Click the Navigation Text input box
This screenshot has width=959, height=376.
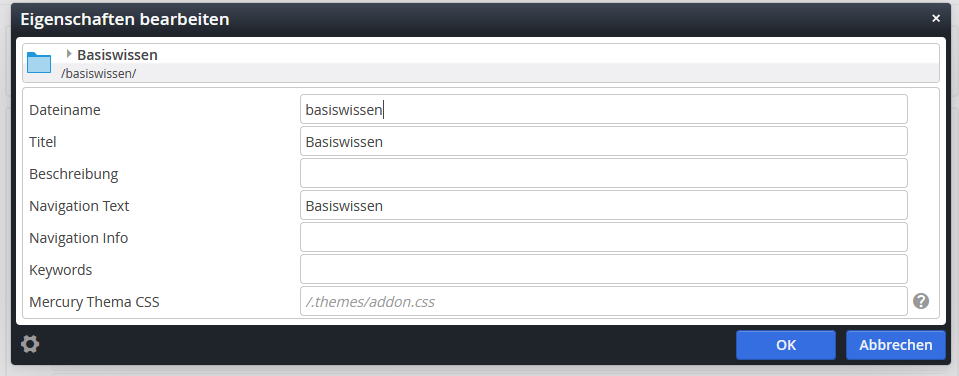tap(604, 205)
